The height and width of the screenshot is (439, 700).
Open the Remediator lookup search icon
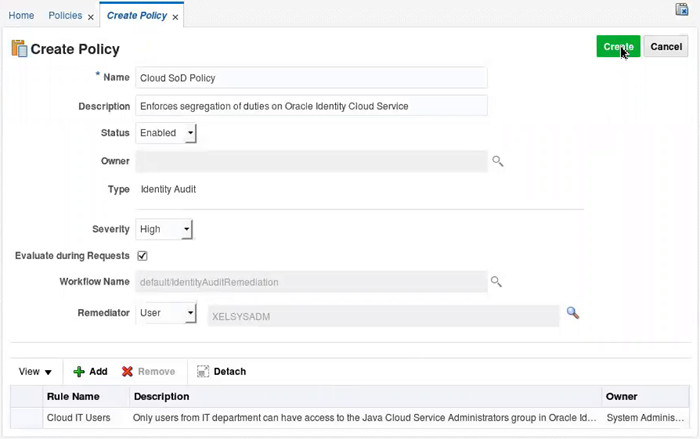[x=573, y=313]
